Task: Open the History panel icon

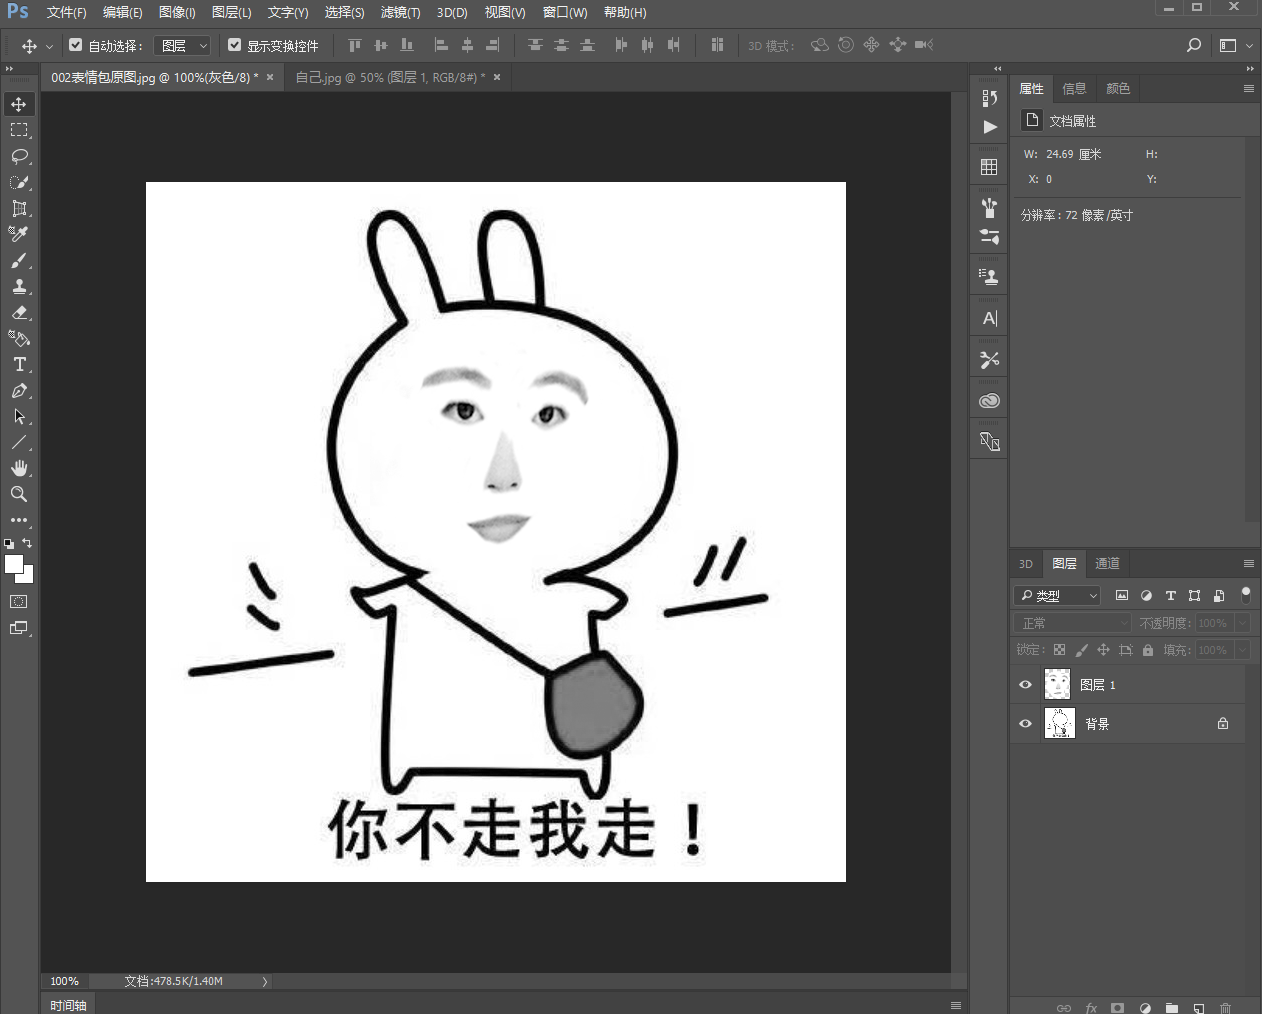Action: pos(989,97)
